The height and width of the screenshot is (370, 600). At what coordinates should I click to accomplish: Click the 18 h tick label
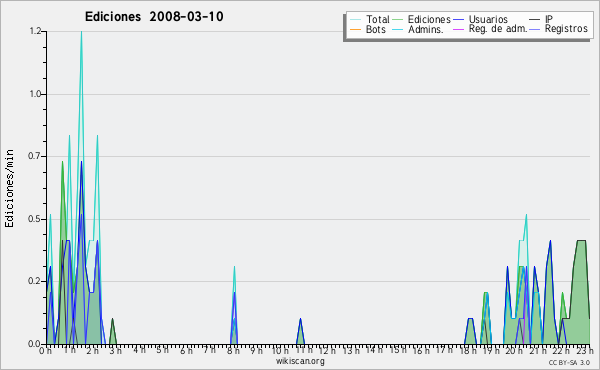coord(468,350)
